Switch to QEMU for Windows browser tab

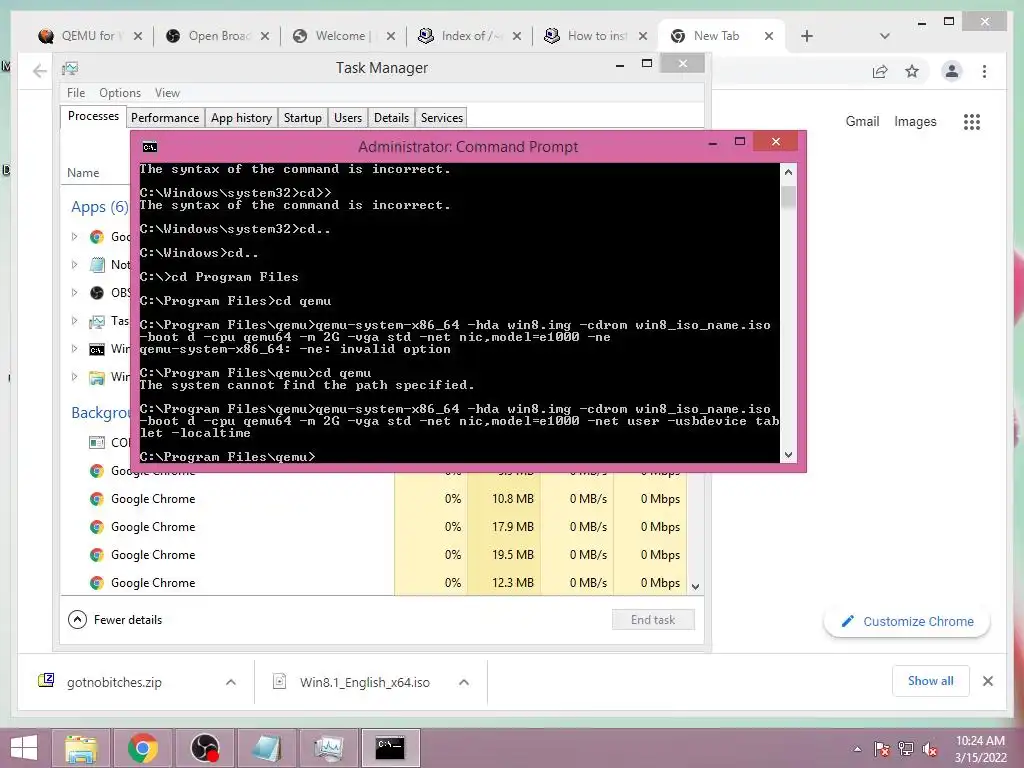[x=89, y=36]
